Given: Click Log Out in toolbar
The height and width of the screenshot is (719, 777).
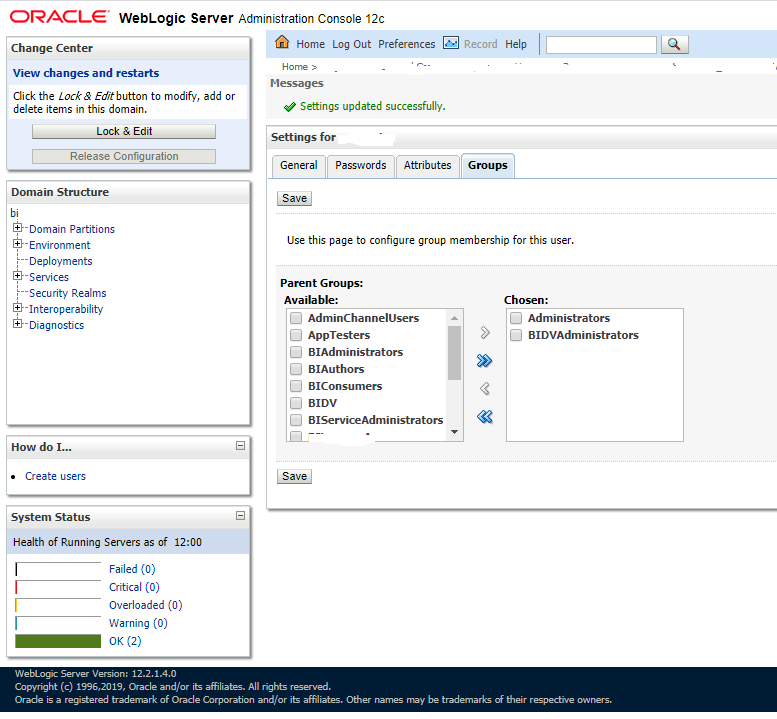Looking at the screenshot, I should point(351,44).
